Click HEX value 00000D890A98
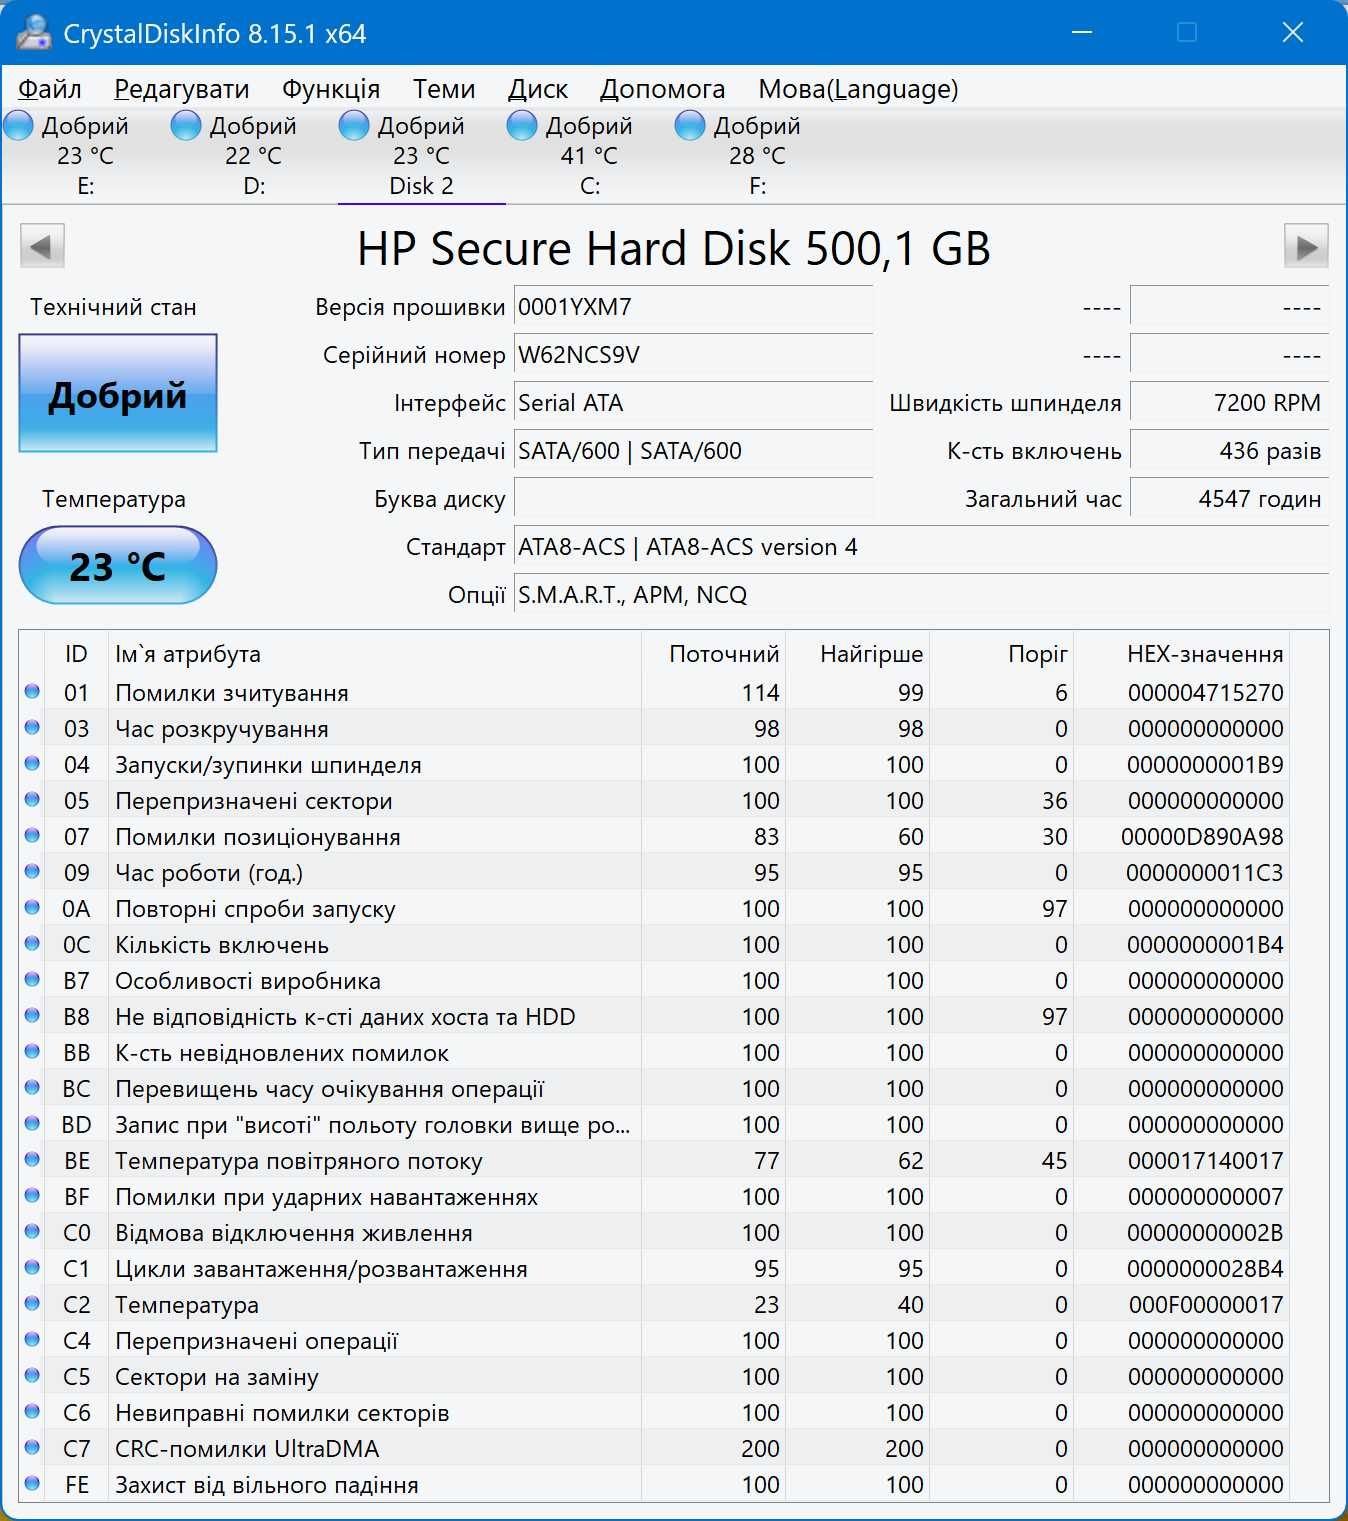This screenshot has width=1348, height=1521. tap(1202, 837)
